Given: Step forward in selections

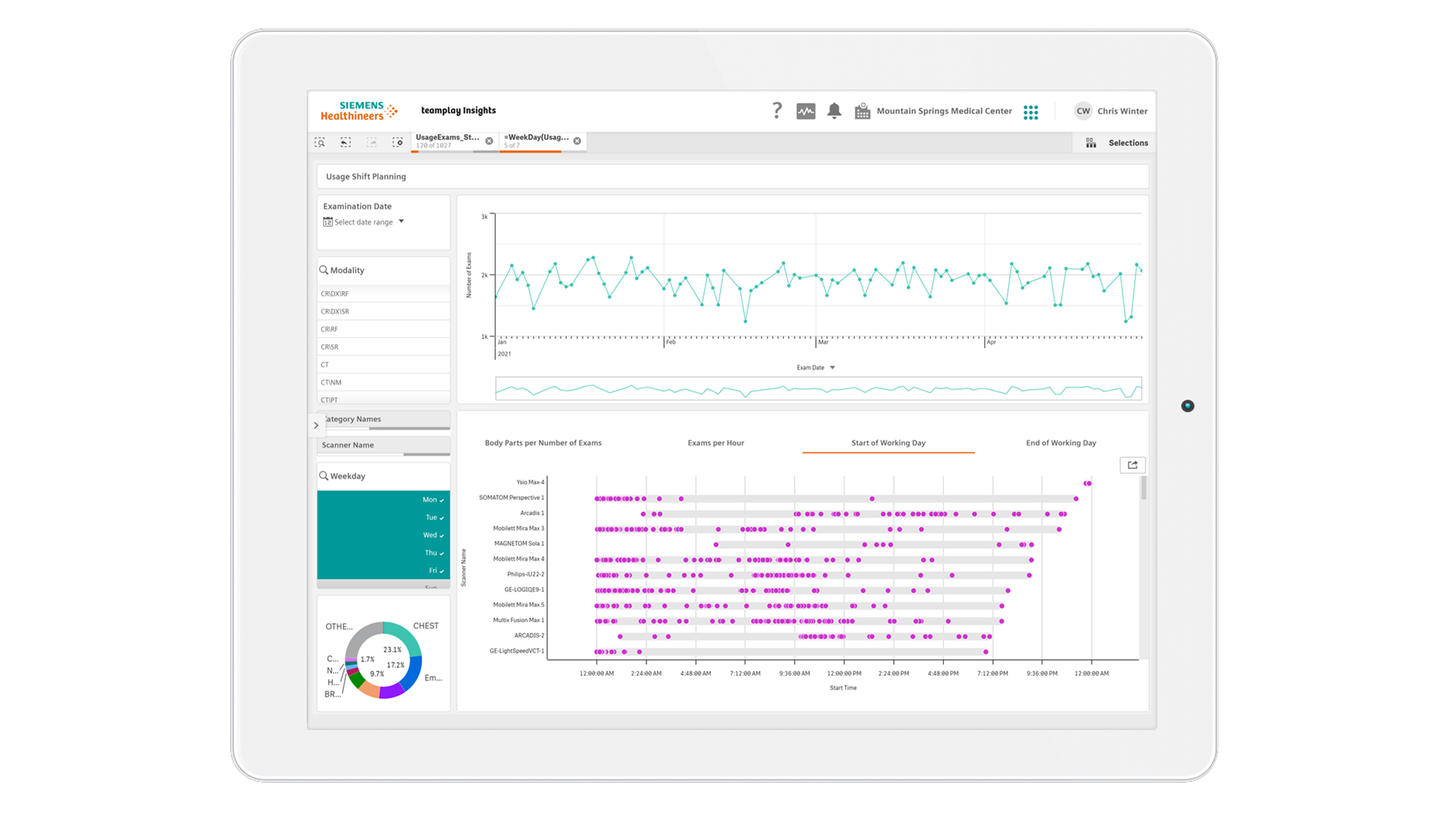Looking at the screenshot, I should pos(371,143).
